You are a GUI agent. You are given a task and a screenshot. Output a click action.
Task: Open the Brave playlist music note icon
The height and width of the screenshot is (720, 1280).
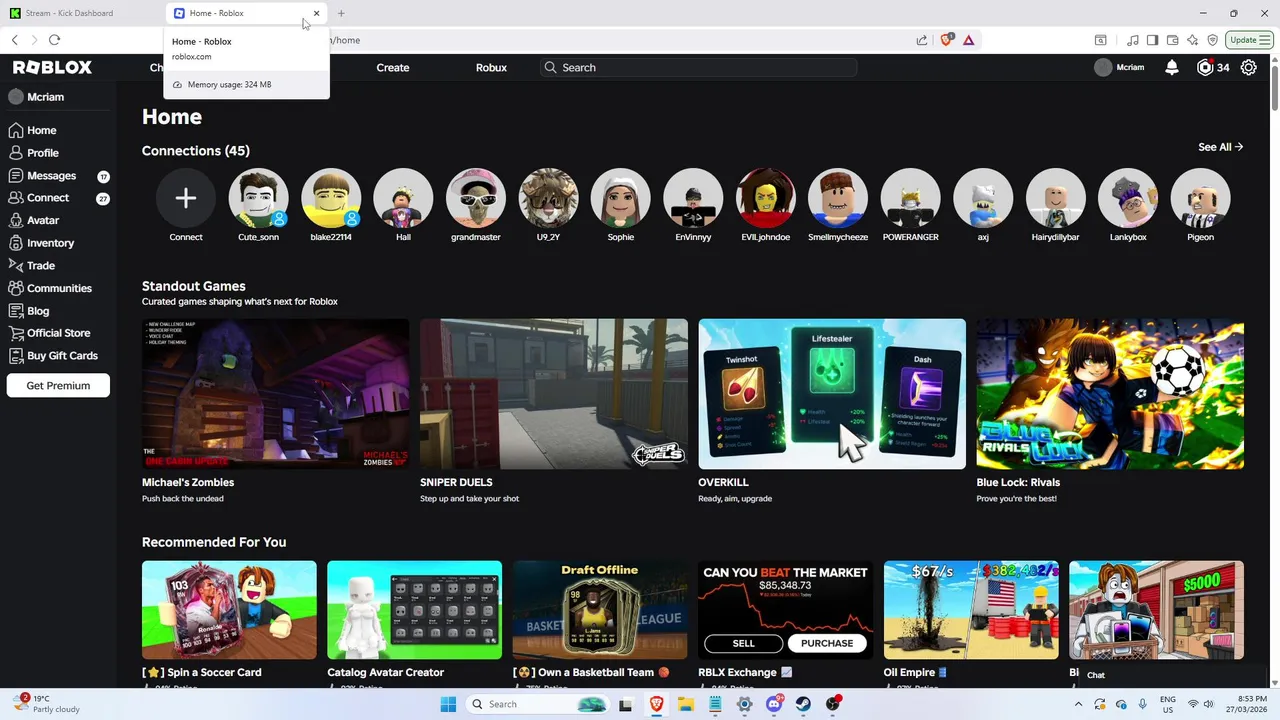(1132, 40)
